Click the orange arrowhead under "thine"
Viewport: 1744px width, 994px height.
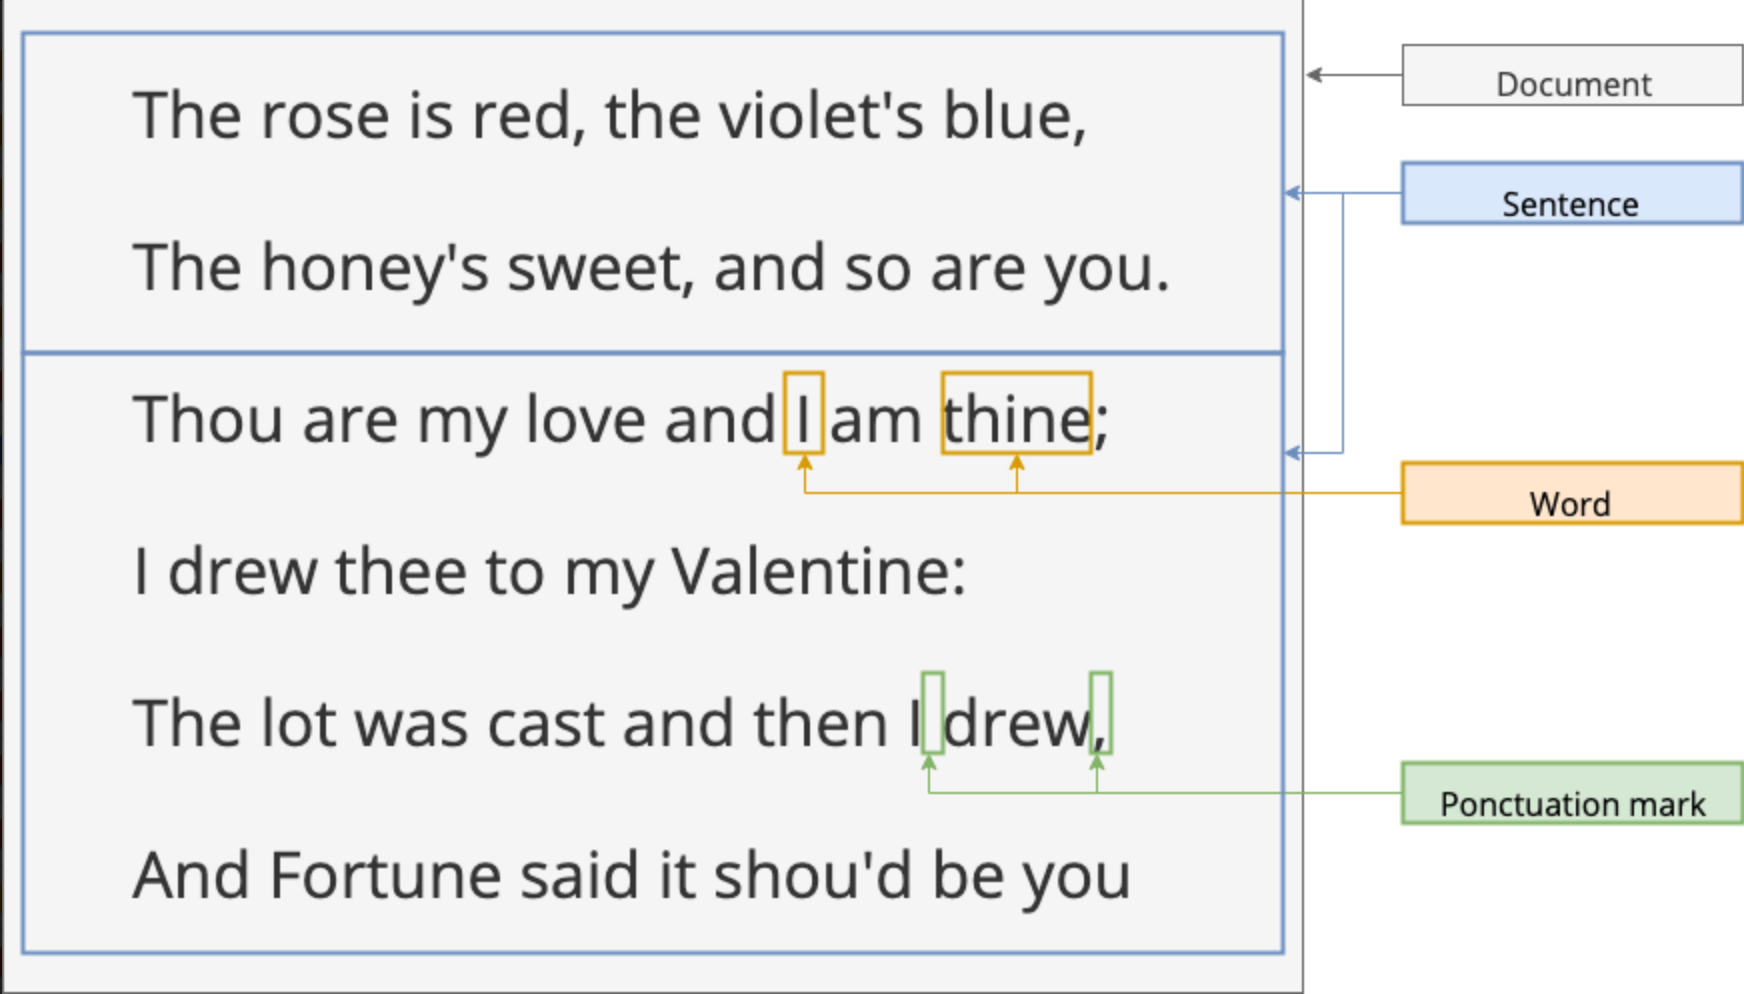pyautogui.click(x=1017, y=463)
